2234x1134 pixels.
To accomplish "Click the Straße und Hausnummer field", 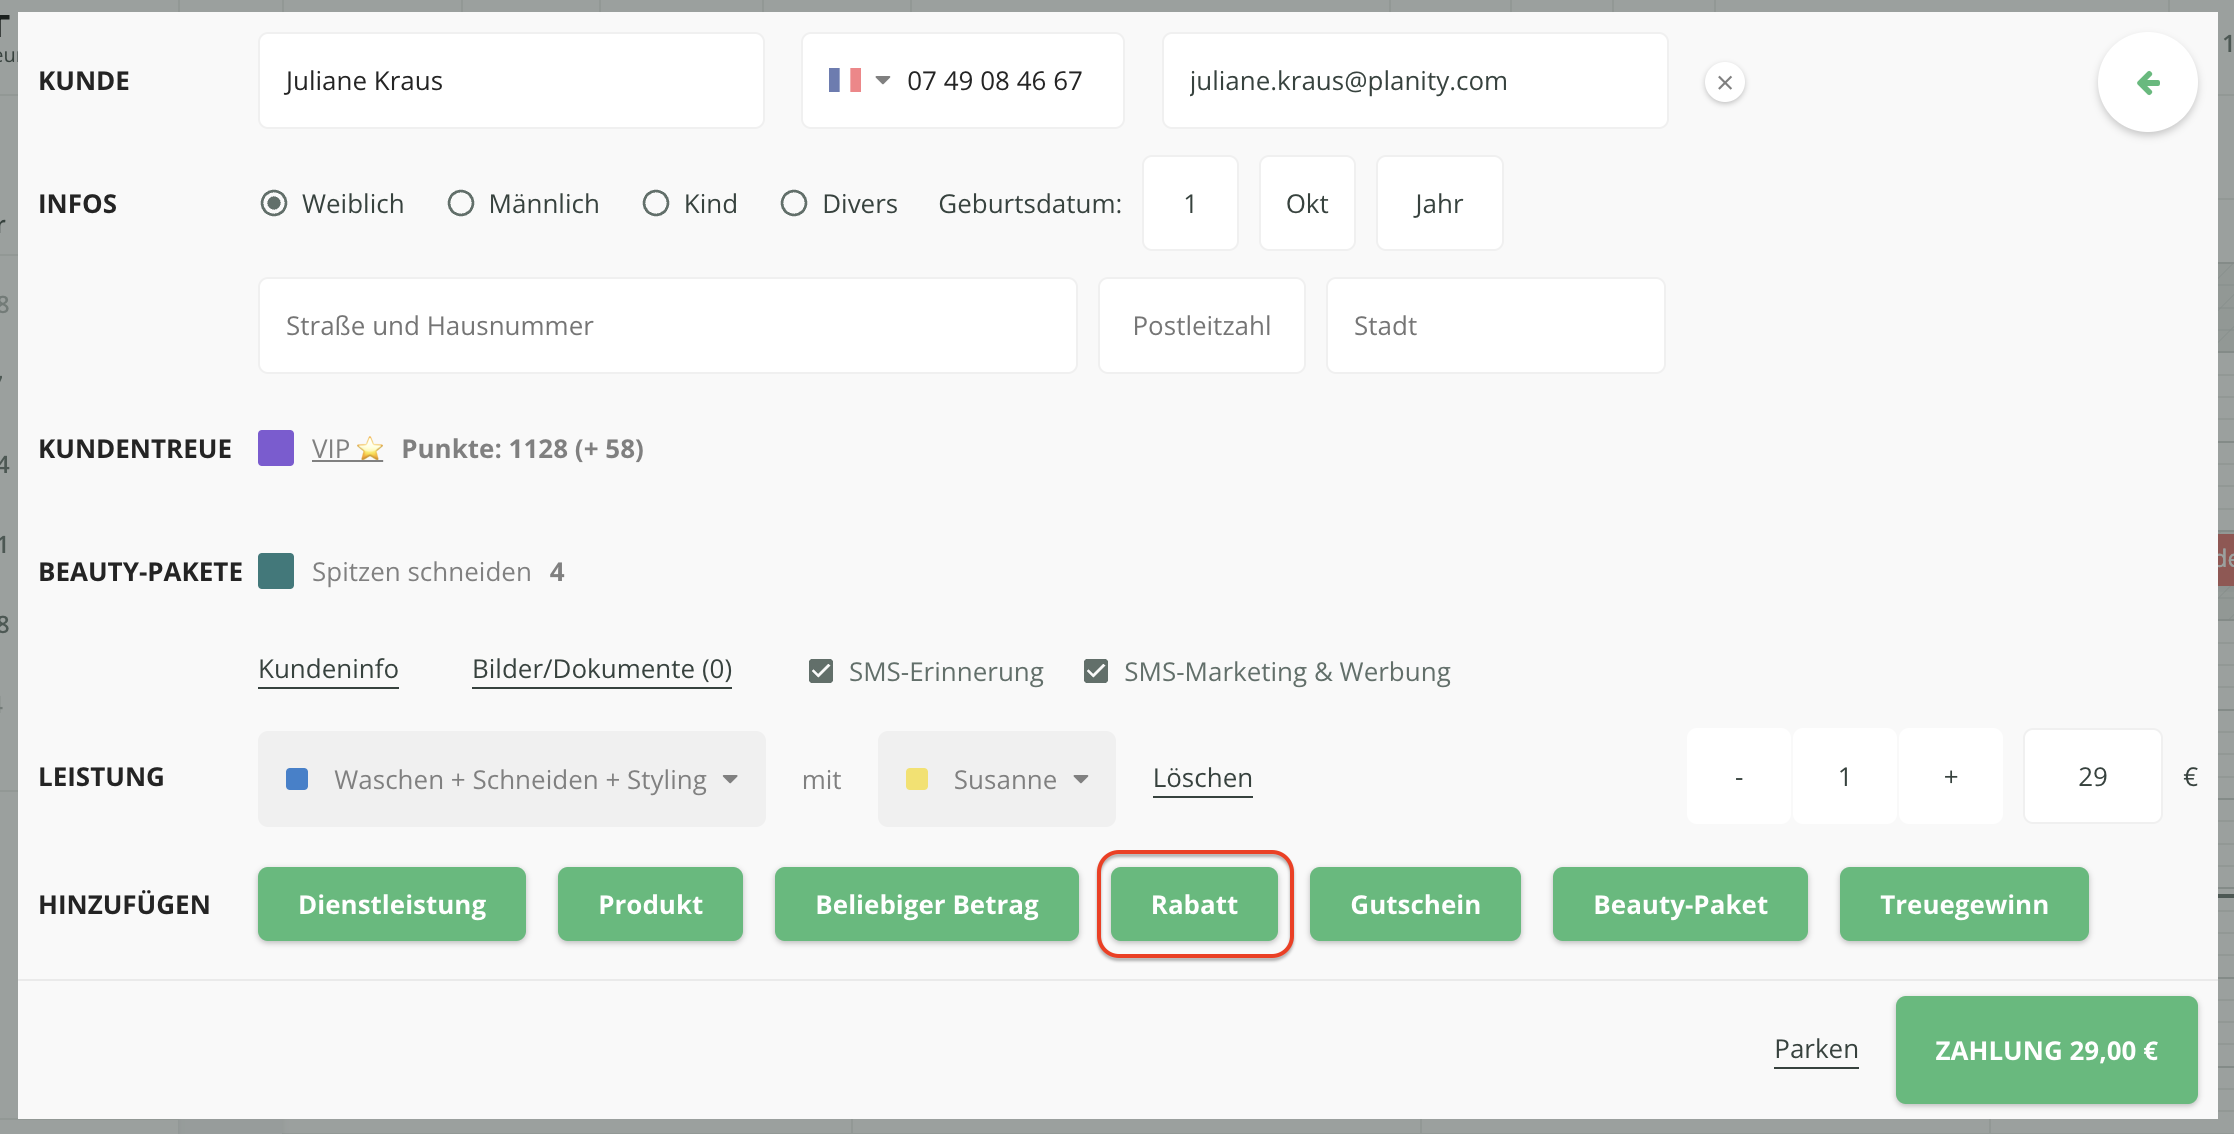I will click(667, 326).
